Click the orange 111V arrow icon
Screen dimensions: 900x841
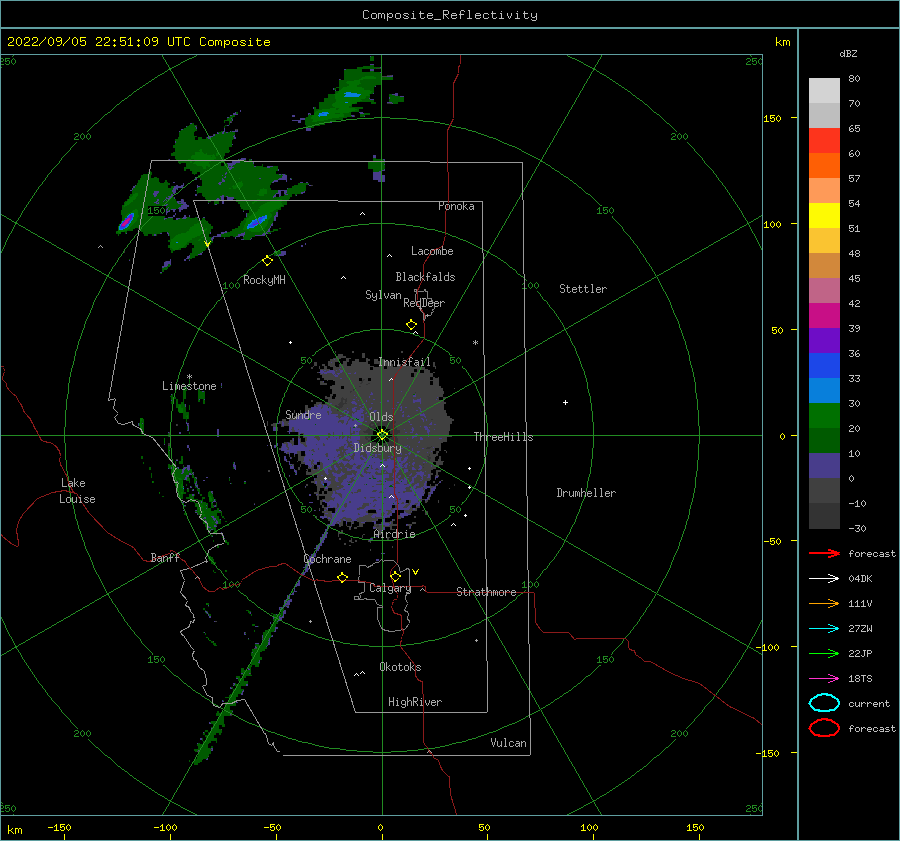[x=824, y=603]
